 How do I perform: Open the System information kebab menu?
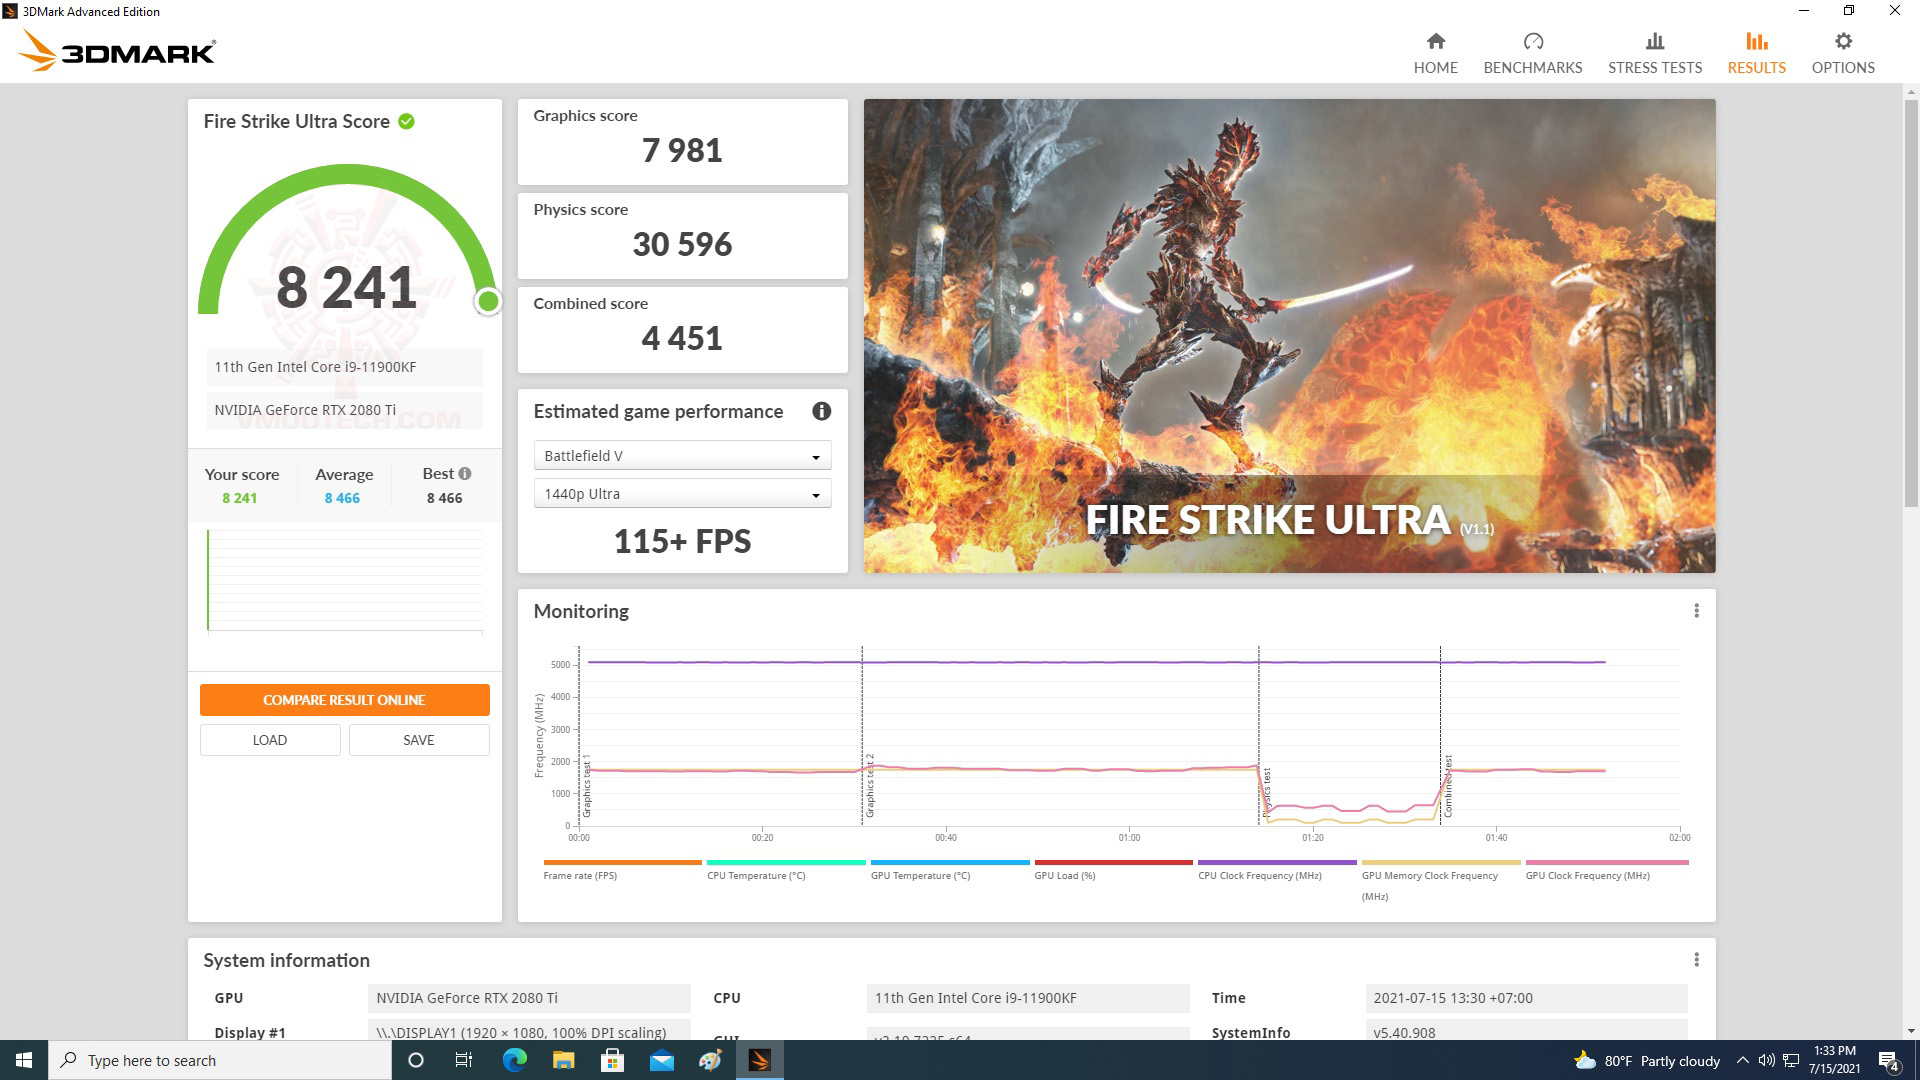tap(1696, 958)
